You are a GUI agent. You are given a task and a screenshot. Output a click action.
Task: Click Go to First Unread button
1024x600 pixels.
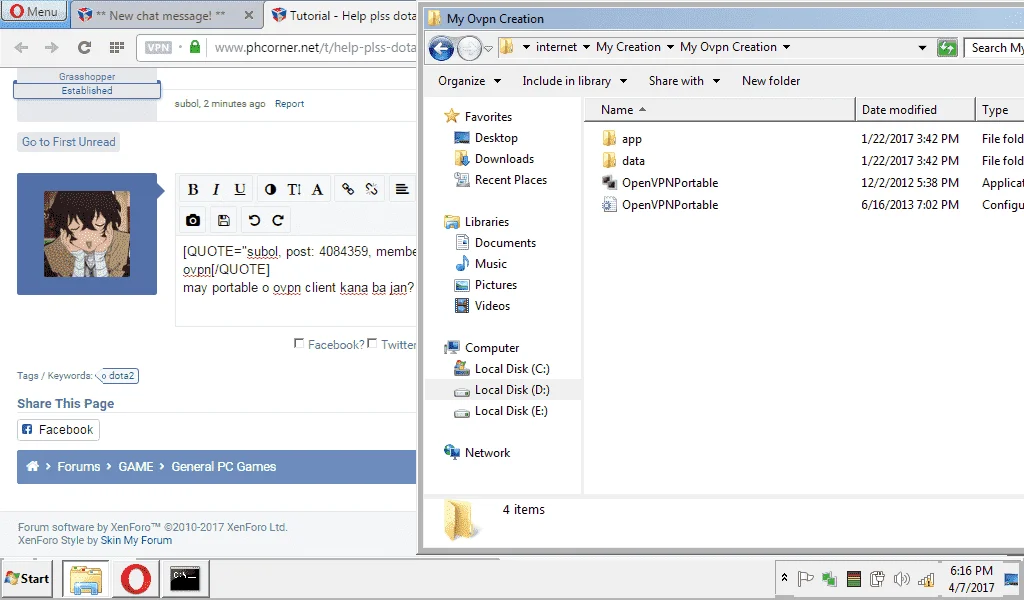coord(69,142)
